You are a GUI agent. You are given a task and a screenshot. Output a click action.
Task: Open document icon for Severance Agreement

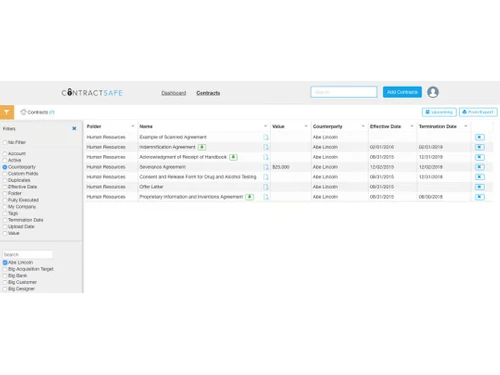[x=266, y=167]
